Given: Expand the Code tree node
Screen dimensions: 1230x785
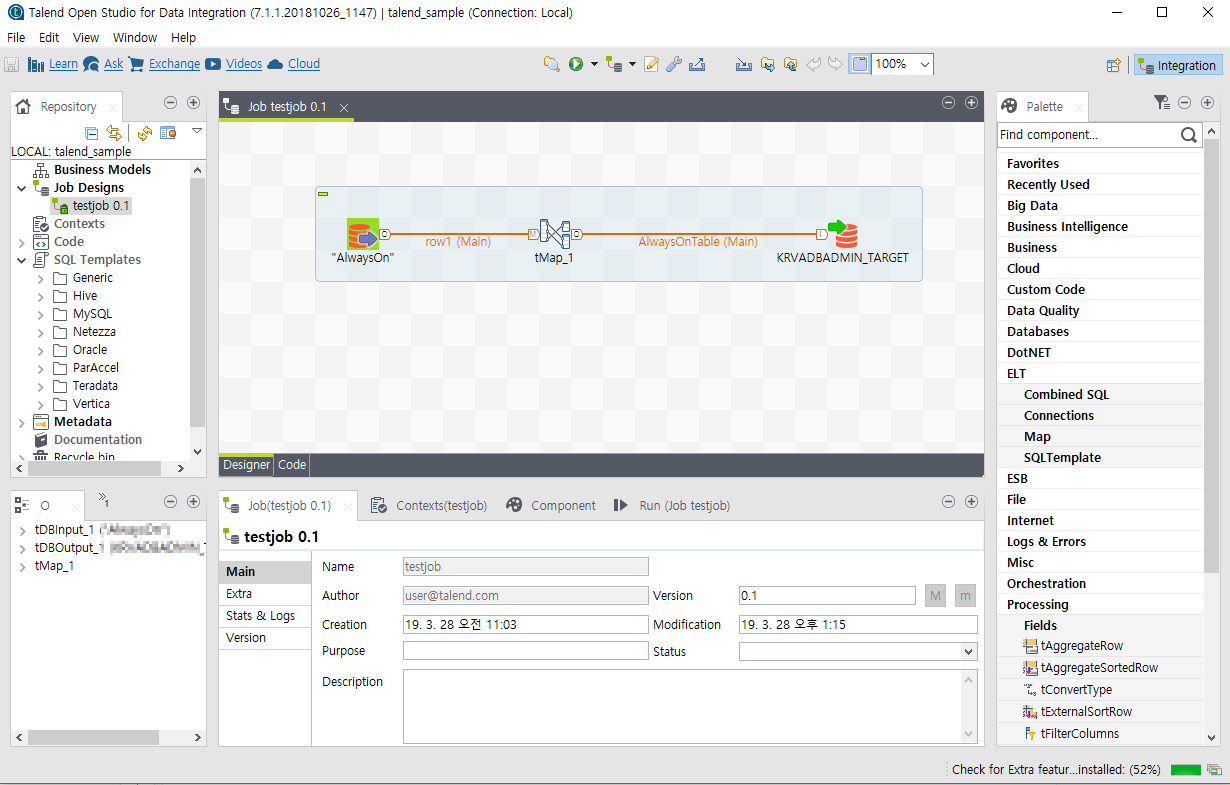Looking at the screenshot, I should pyautogui.click(x=21, y=242).
